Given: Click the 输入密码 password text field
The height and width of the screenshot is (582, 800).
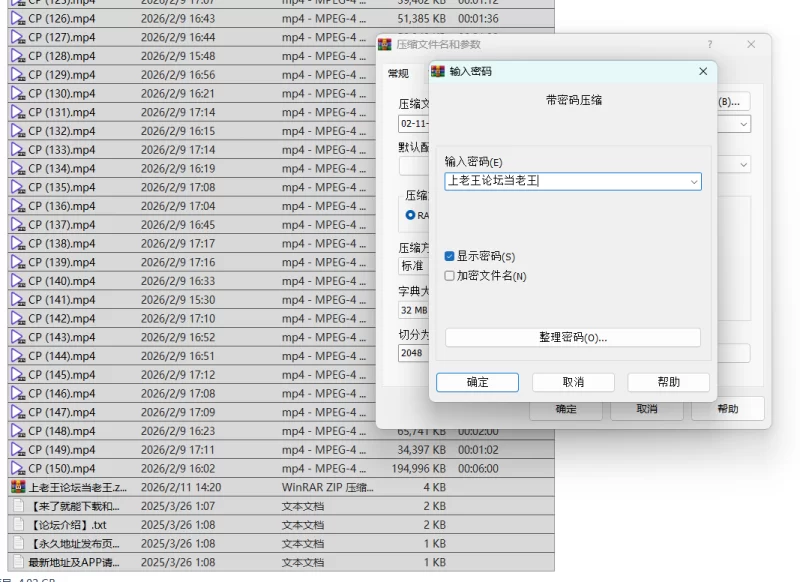Looking at the screenshot, I should pos(565,182).
